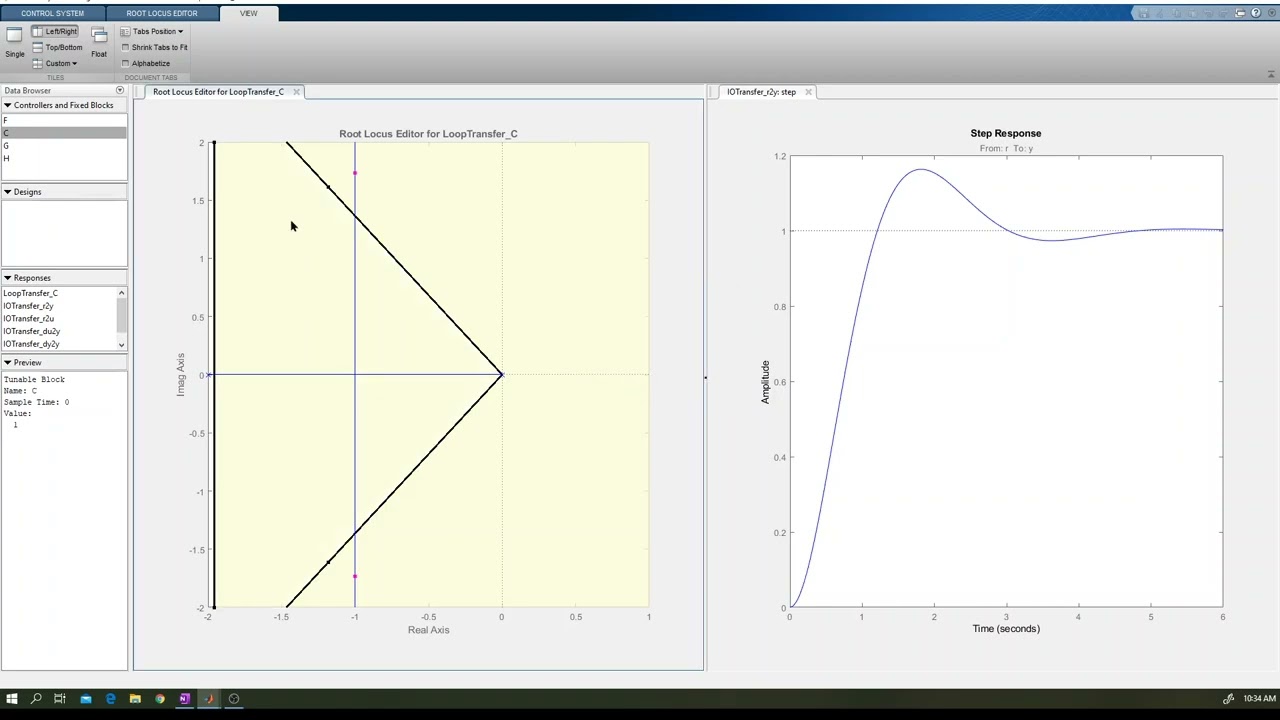1280x720 pixels.
Task: Choose Left/Right tile layout
Action: 55,31
